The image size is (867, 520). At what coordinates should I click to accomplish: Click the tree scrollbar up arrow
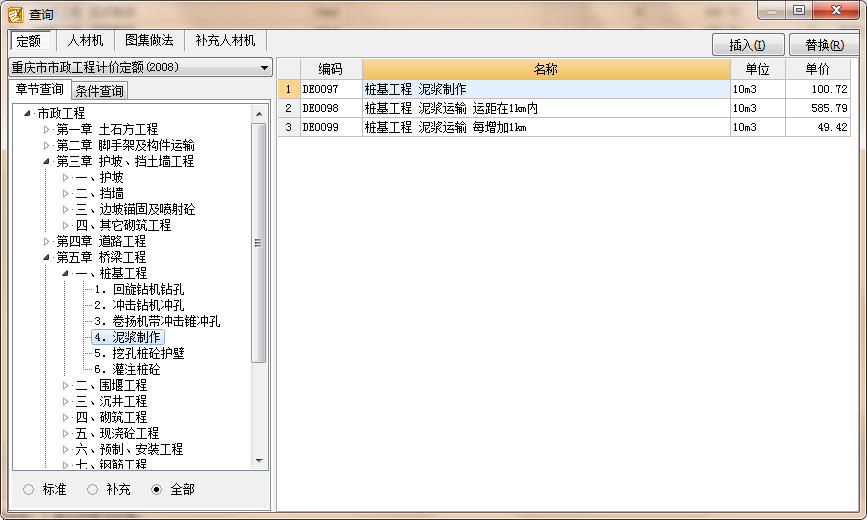(x=259, y=114)
